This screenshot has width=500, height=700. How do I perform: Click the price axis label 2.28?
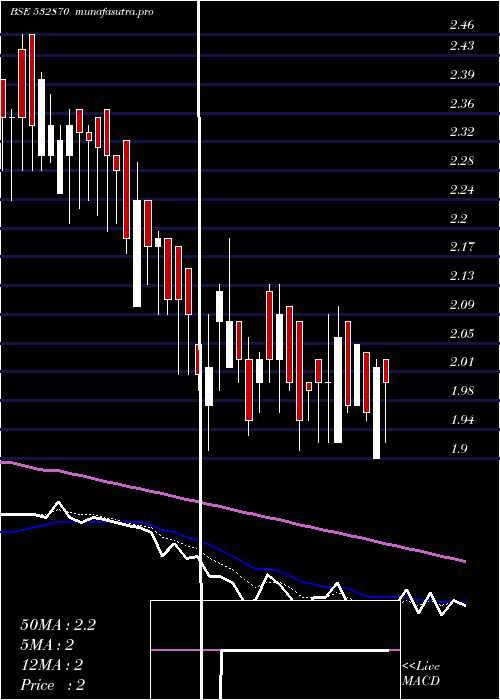462,161
